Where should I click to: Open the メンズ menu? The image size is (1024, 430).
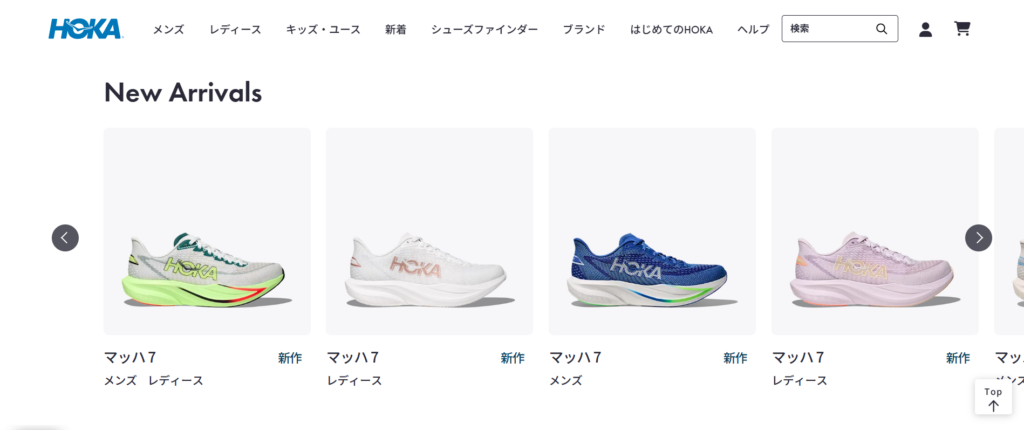click(x=168, y=29)
